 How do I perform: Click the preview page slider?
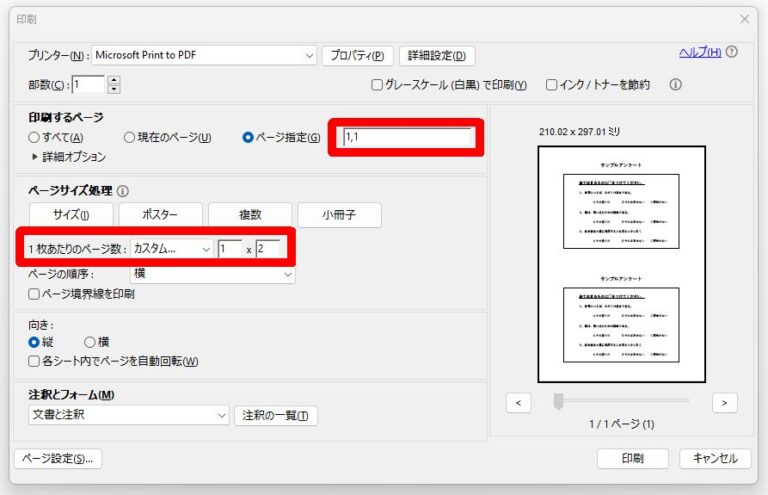[x=559, y=401]
